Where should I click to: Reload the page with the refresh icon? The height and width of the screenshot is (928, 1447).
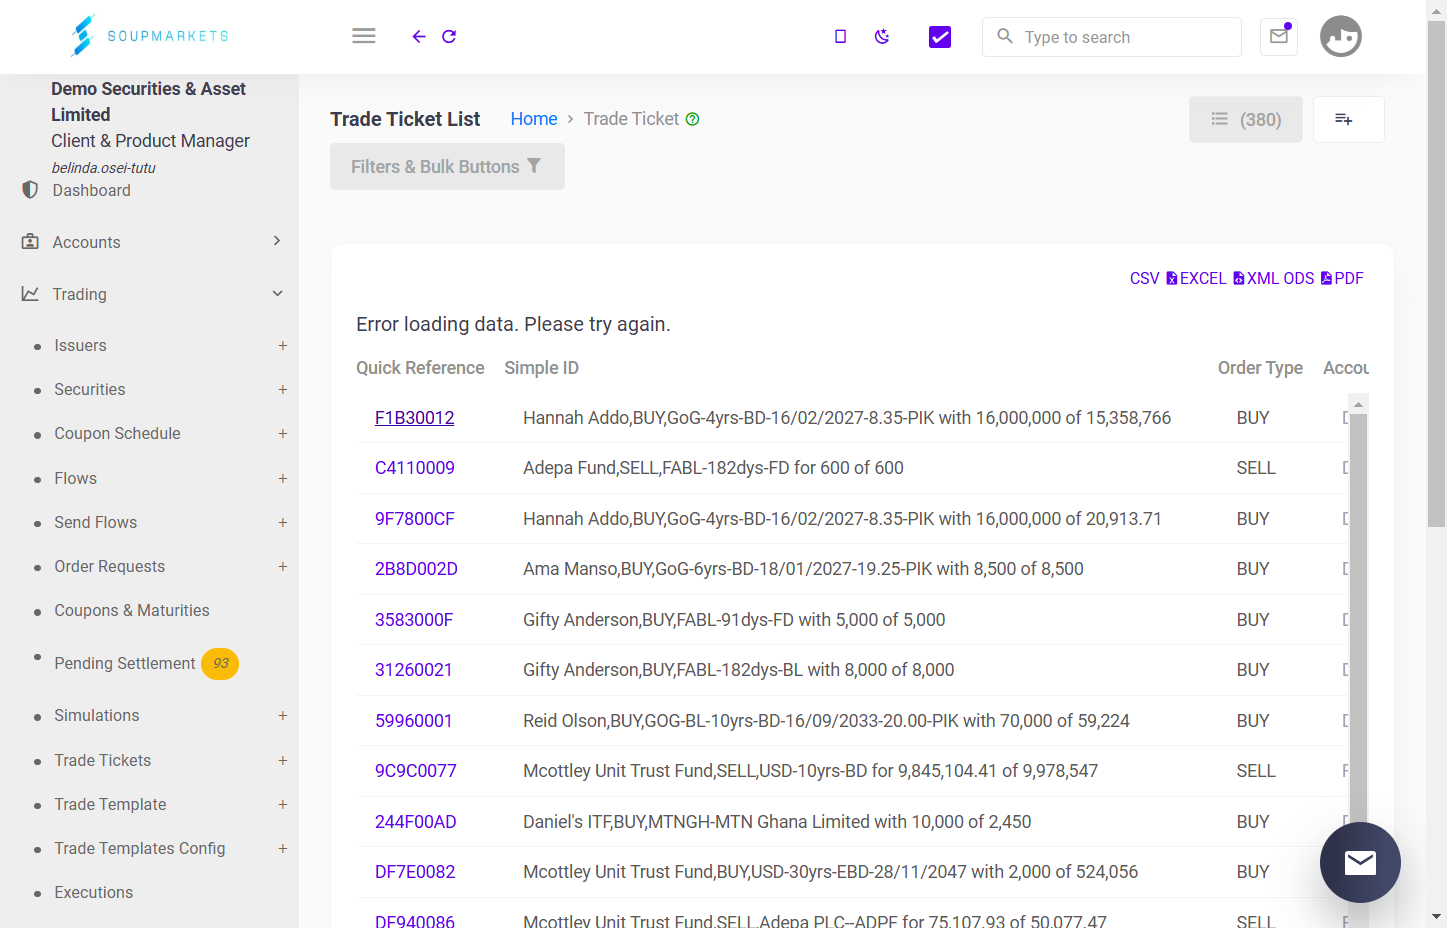(x=449, y=36)
